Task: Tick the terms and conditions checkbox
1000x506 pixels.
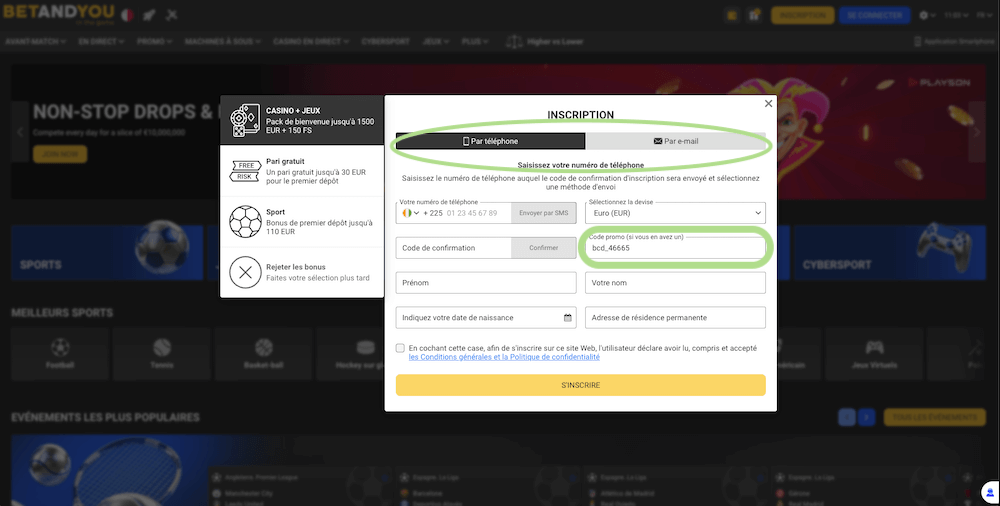Action: click(400, 349)
